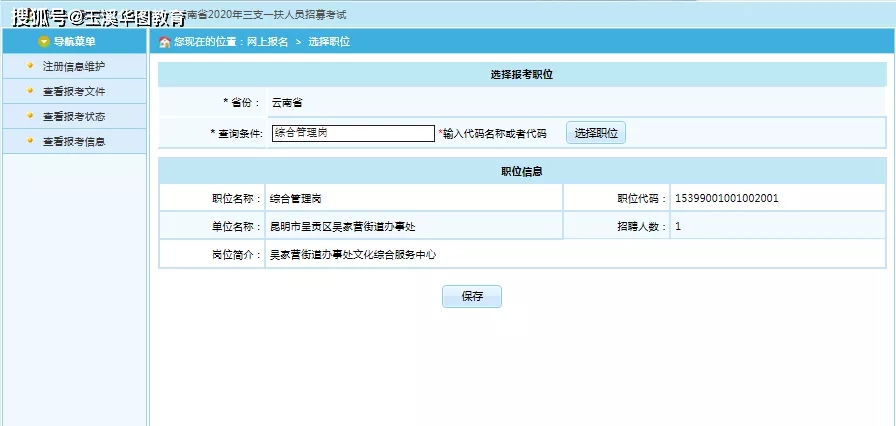Click 选择职位 in the breadcrumb path
The width and height of the screenshot is (896, 426).
click(329, 42)
